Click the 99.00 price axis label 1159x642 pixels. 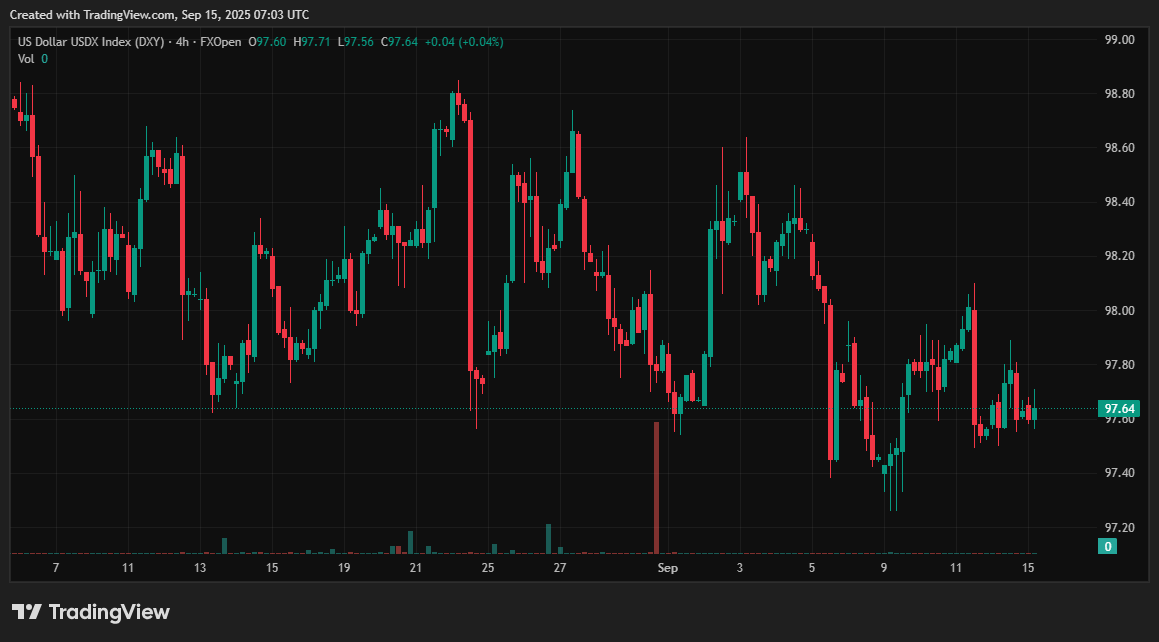tap(1119, 40)
